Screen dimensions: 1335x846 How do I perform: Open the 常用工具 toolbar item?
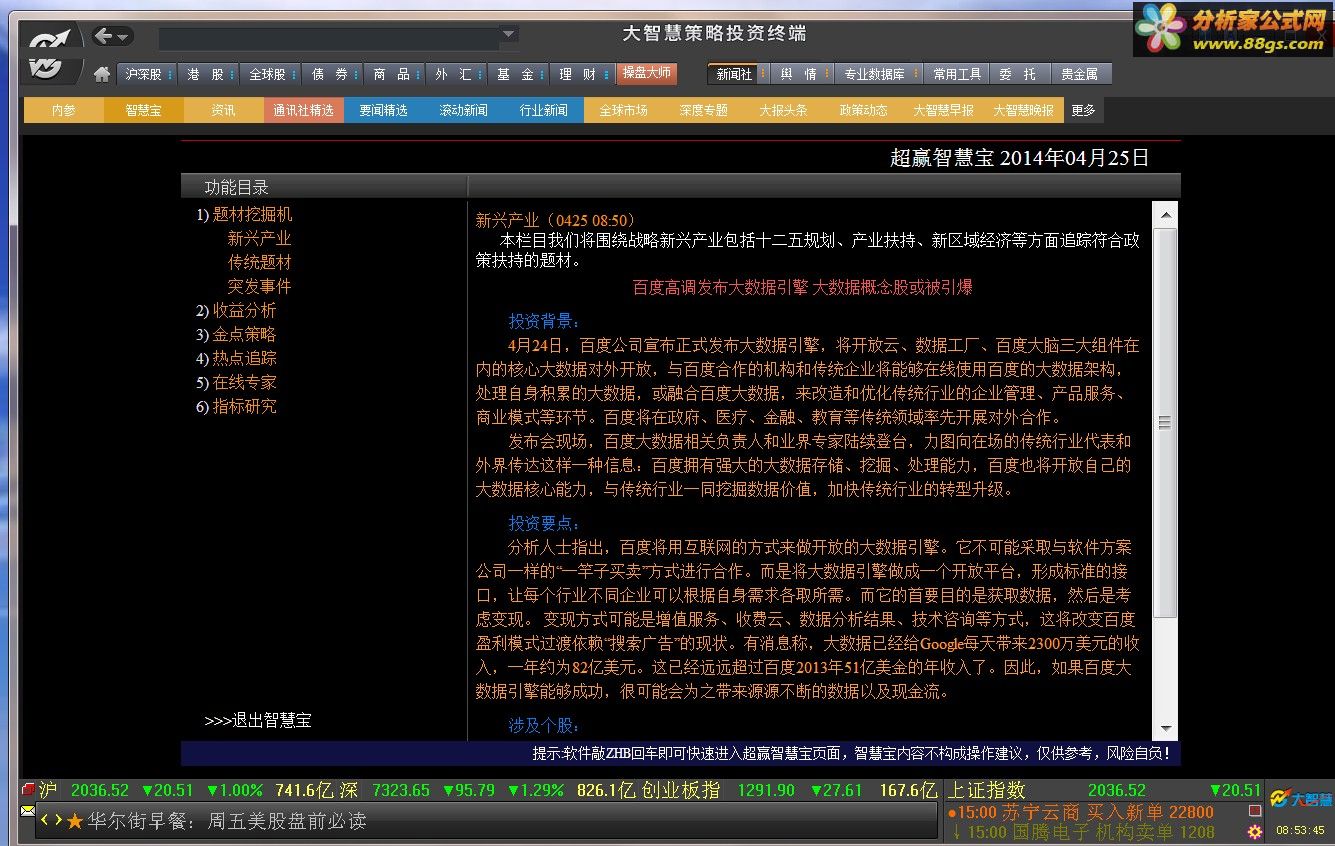coord(958,74)
